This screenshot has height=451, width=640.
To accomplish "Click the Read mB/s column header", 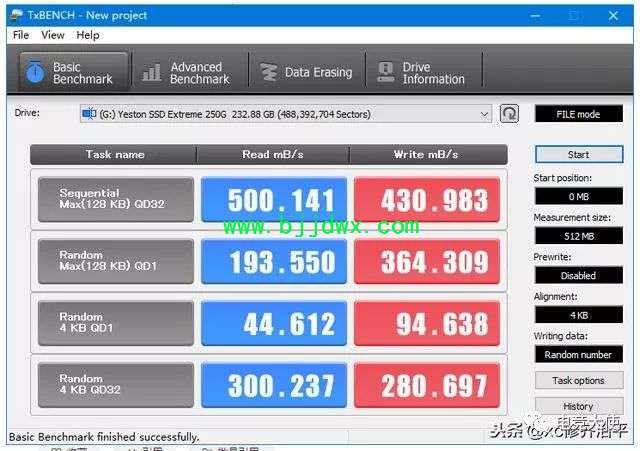I will 273,154.
